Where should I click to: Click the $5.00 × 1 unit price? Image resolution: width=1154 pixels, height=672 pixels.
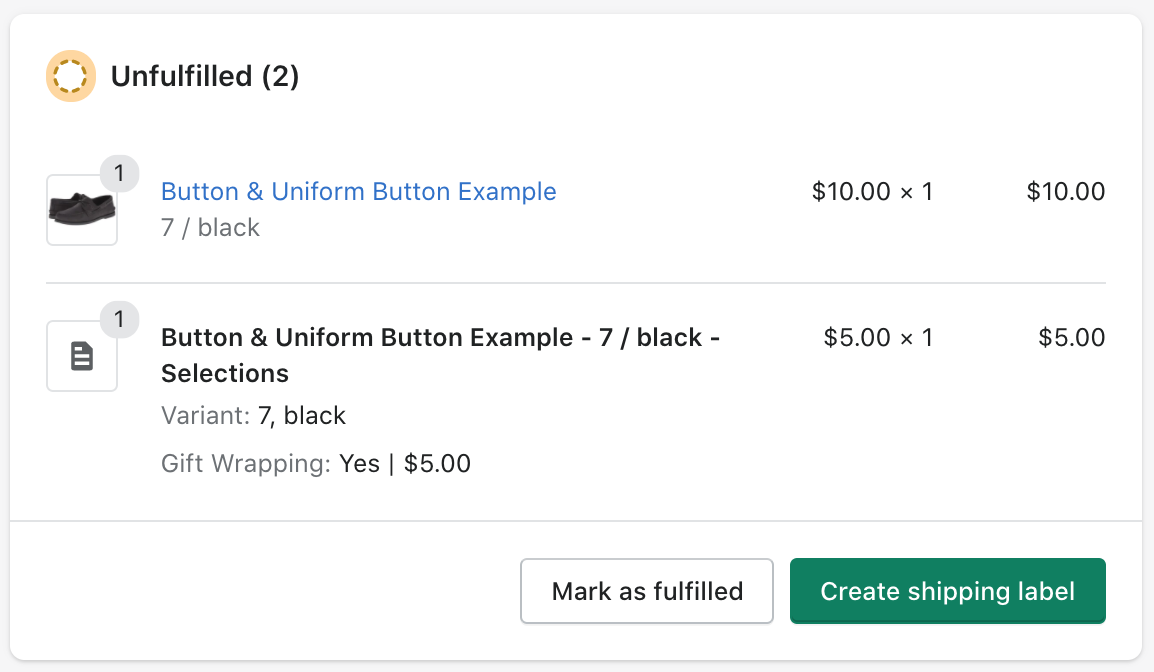coord(878,337)
